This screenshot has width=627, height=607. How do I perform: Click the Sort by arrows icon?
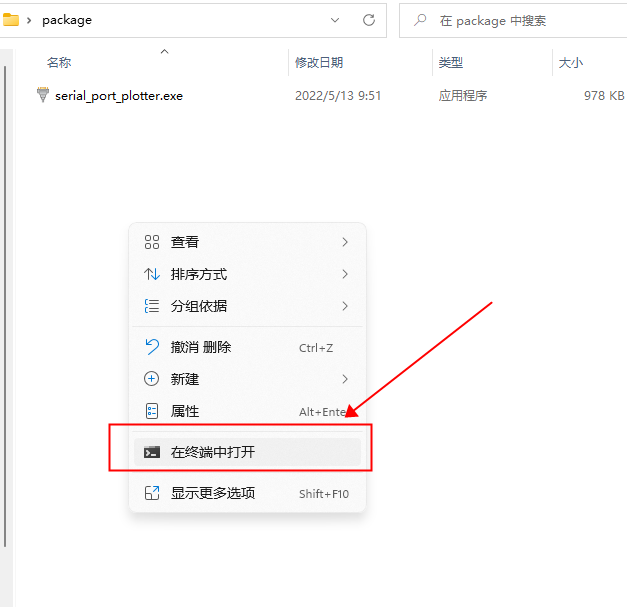tap(152, 274)
